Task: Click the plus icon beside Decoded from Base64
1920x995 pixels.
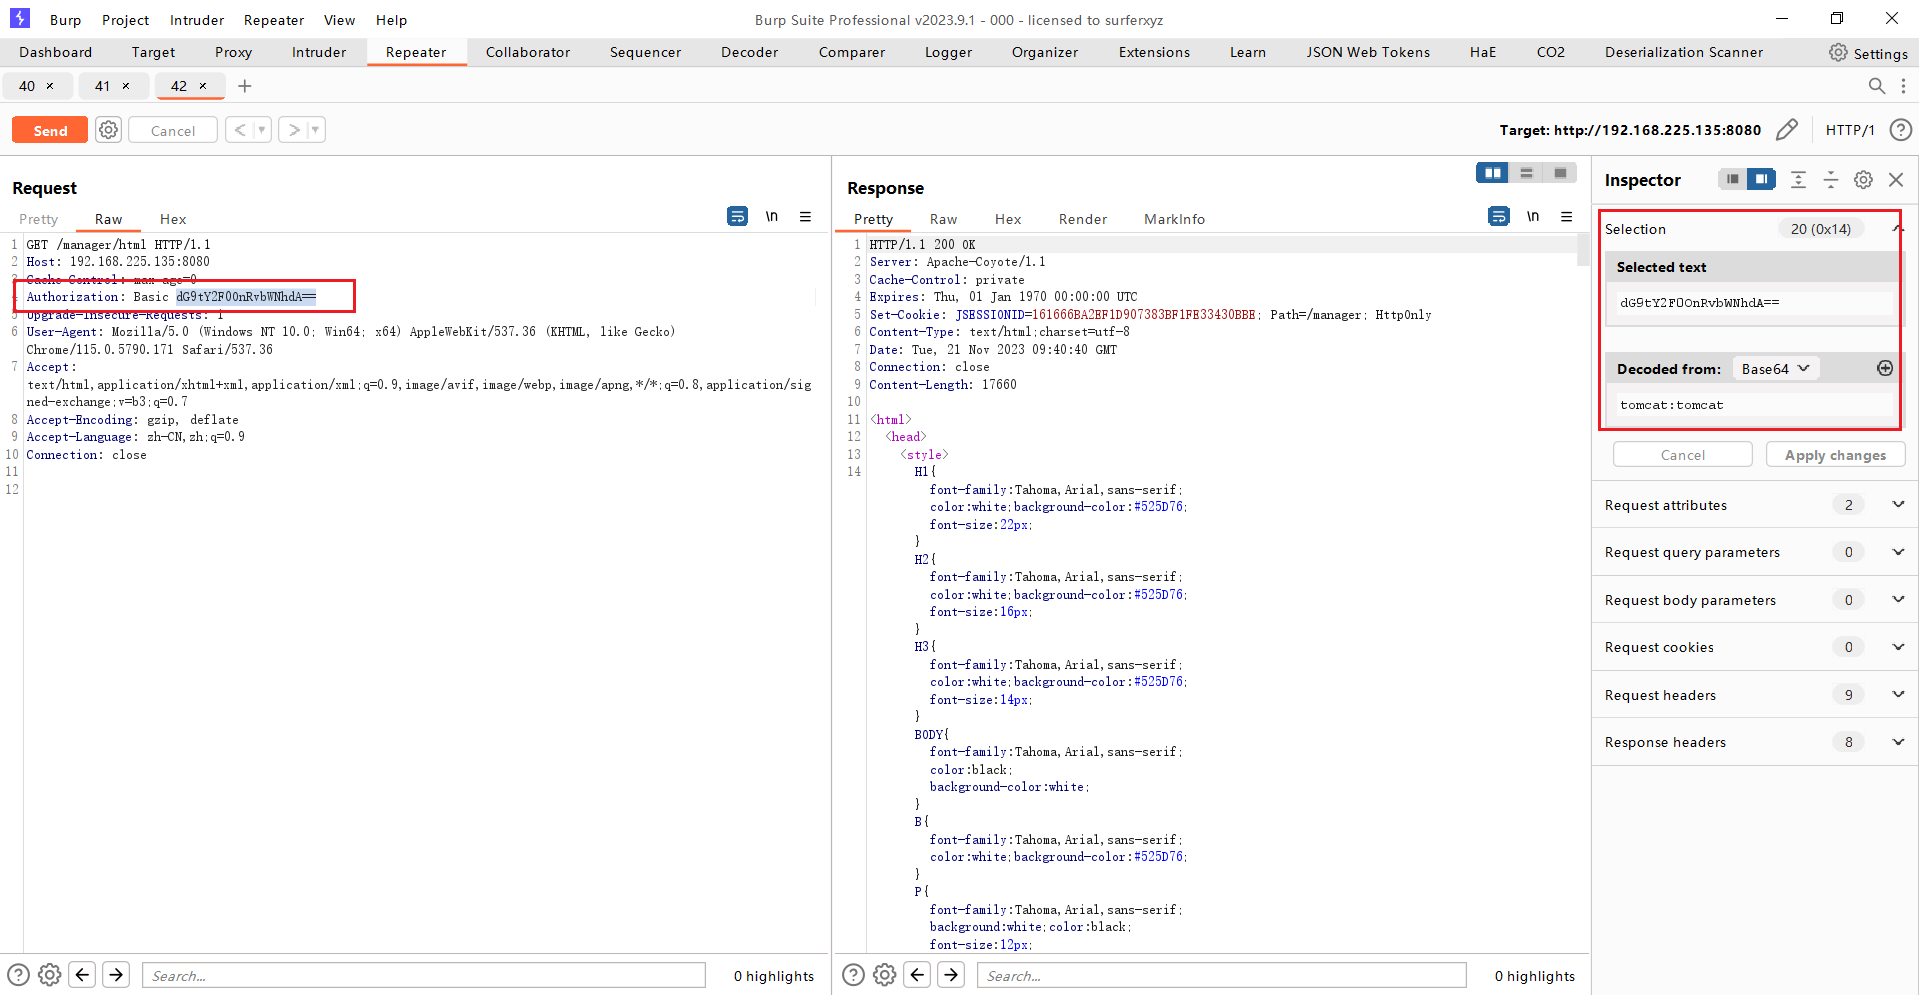Action: 1885,368
